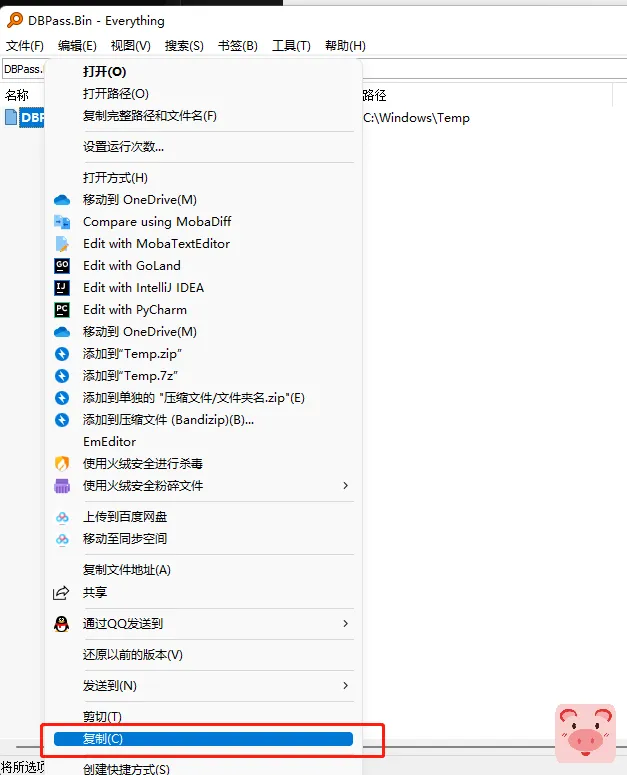The height and width of the screenshot is (775, 627).
Task: Open the 帮助(H) menu
Action: click(345, 46)
